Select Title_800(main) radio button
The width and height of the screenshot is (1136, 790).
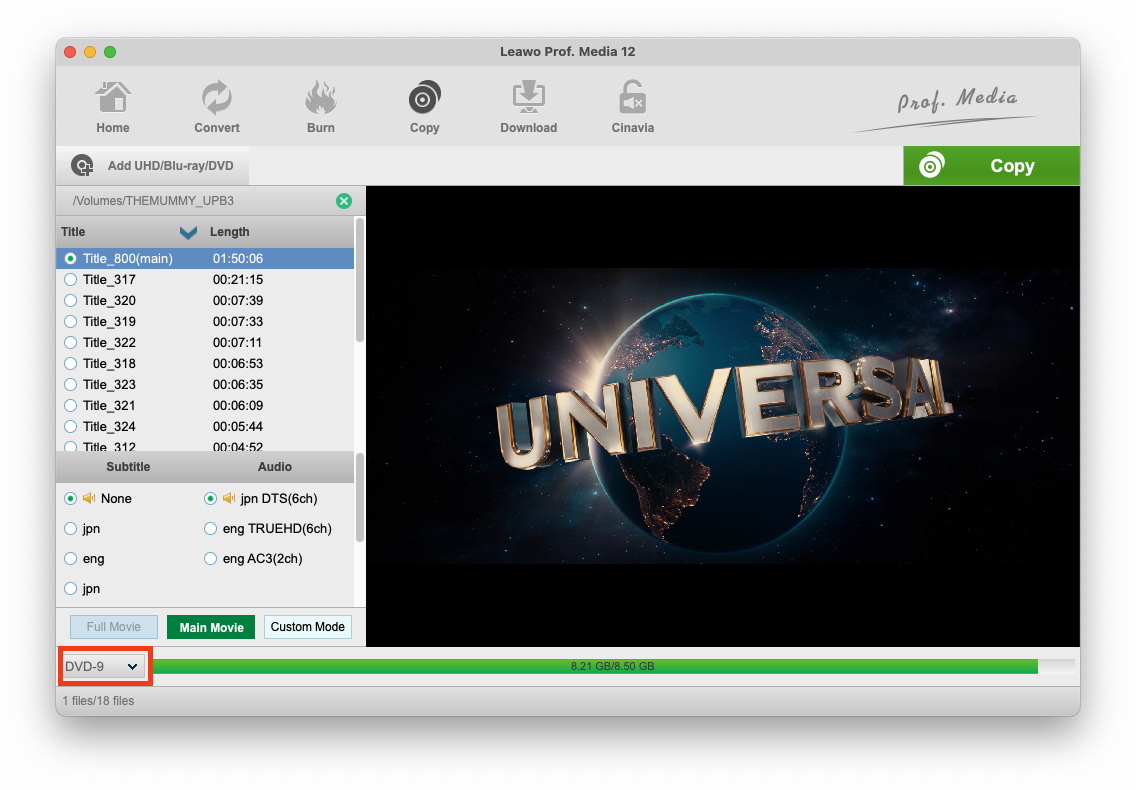pos(70,259)
